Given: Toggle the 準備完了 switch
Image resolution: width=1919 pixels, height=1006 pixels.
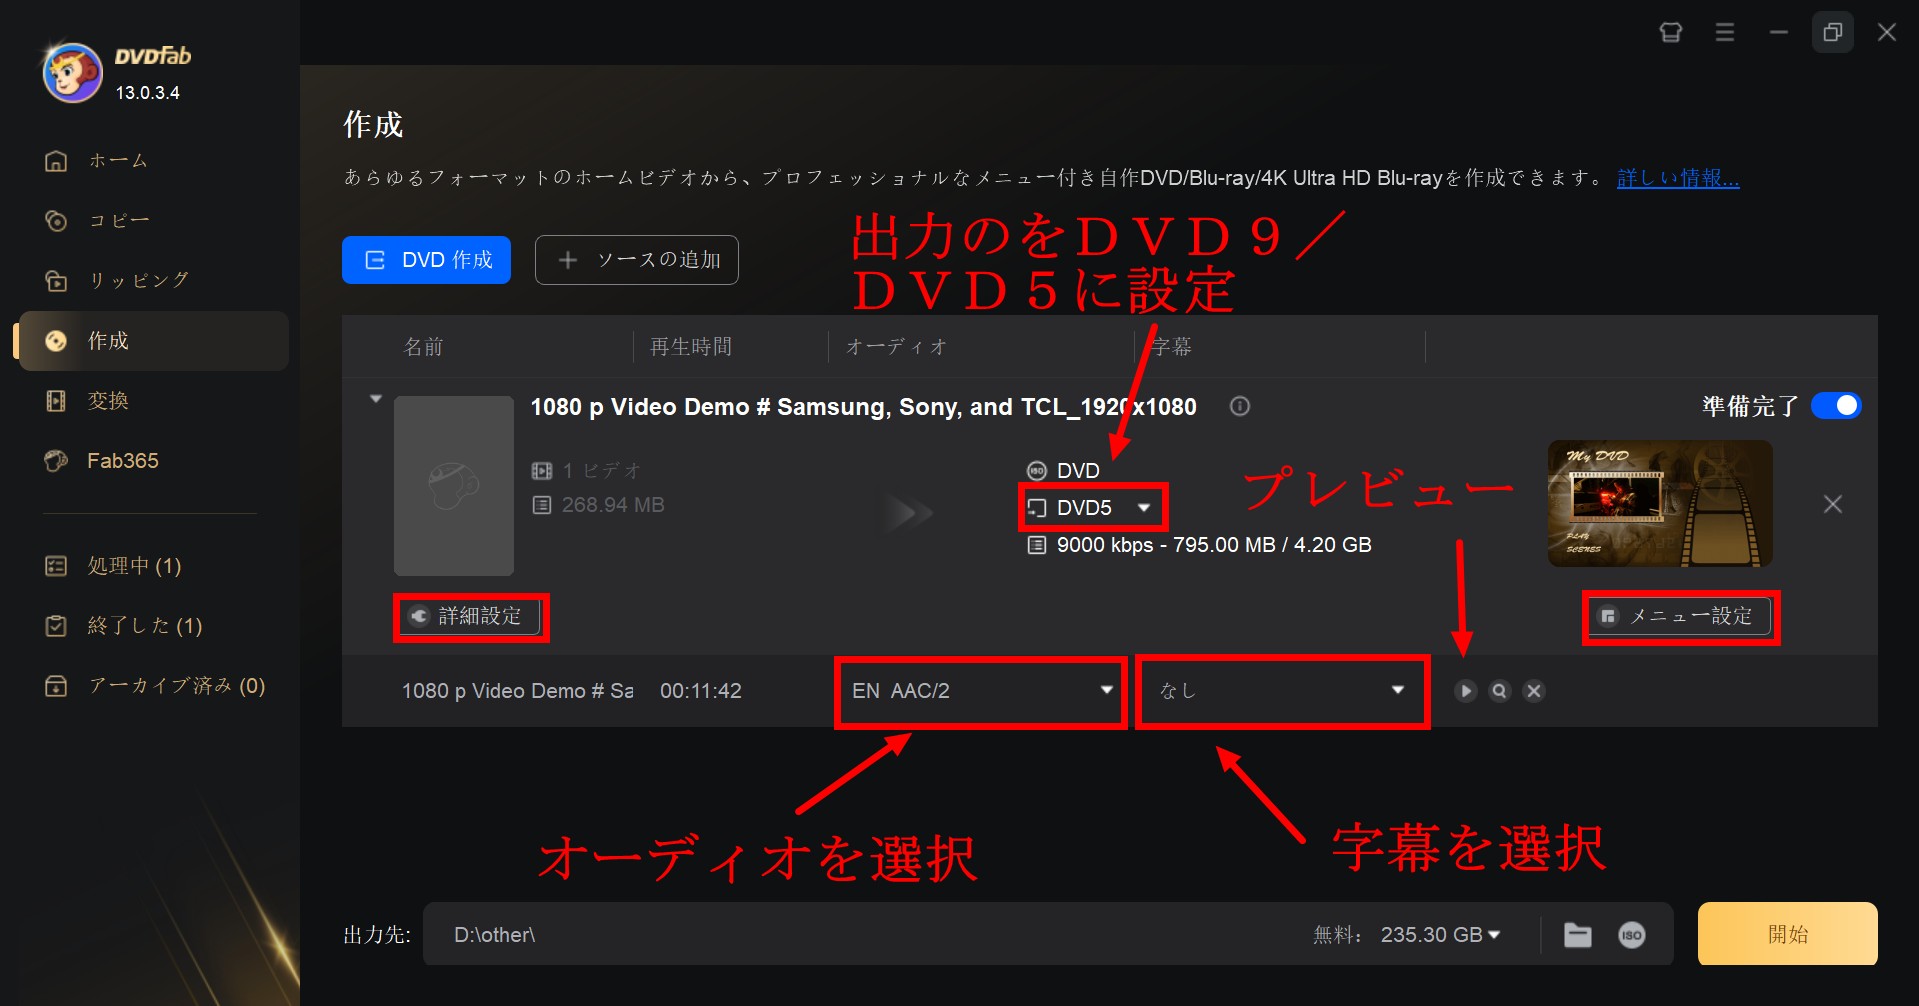Looking at the screenshot, I should (1836, 405).
